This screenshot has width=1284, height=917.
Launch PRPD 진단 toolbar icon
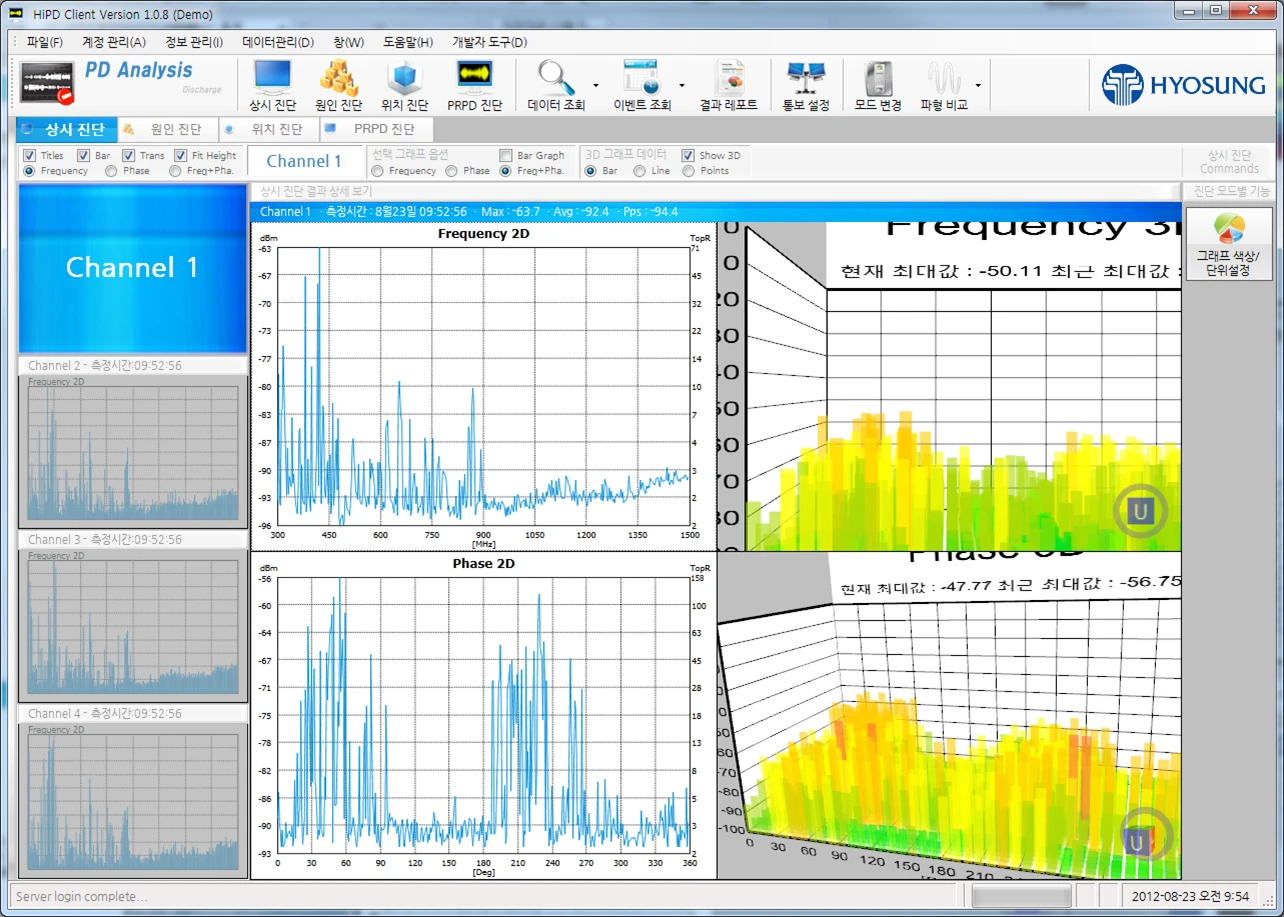click(x=474, y=85)
